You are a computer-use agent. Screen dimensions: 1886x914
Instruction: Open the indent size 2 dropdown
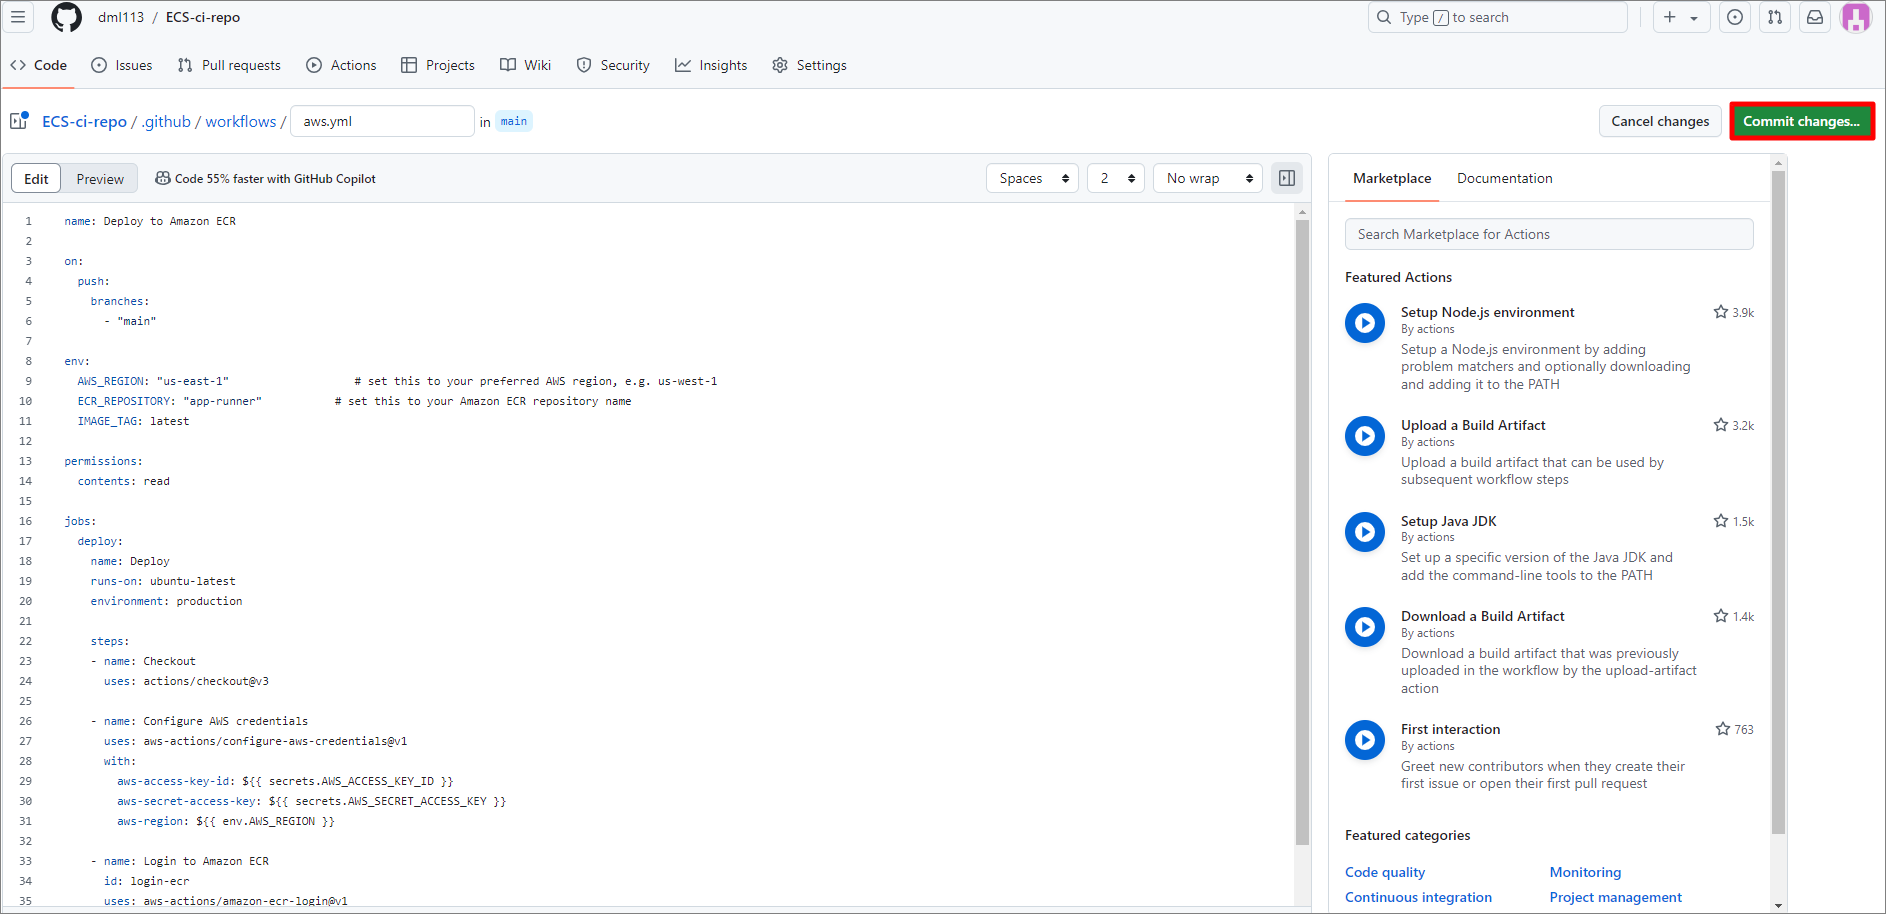click(1116, 178)
